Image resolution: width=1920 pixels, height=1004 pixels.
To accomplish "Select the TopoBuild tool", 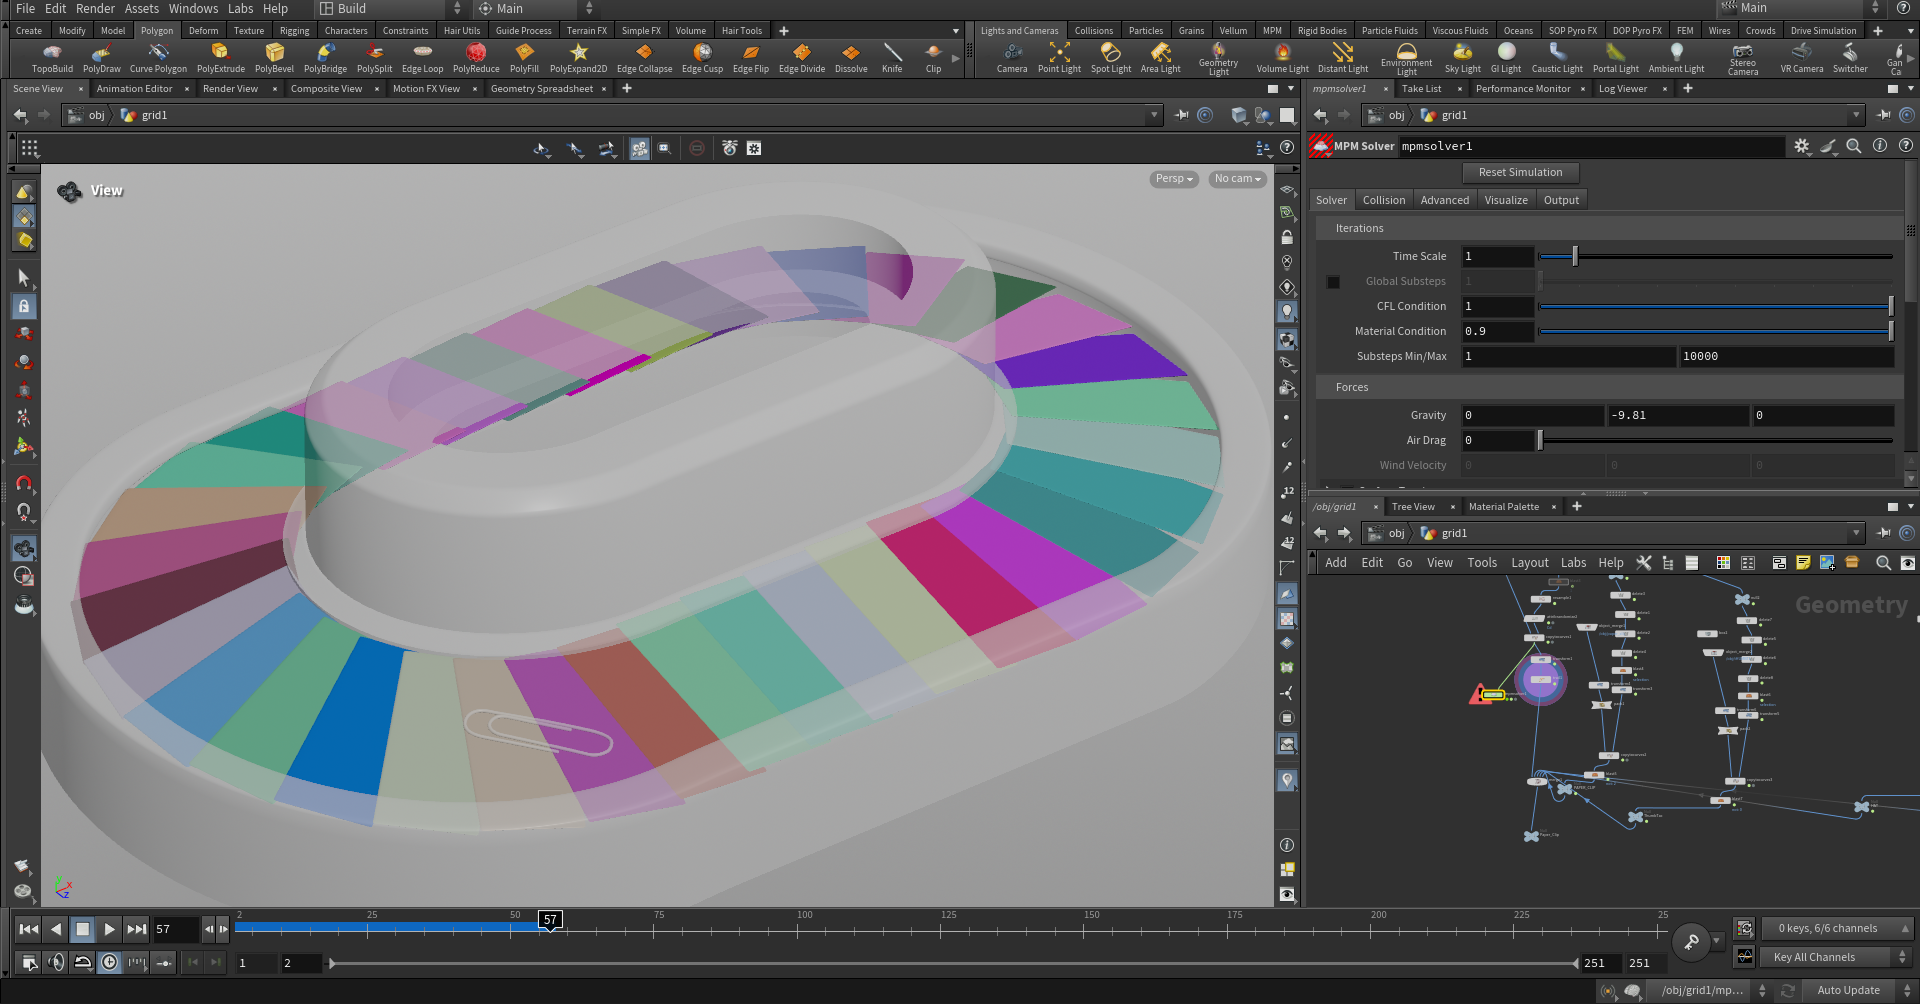I will click(52, 58).
